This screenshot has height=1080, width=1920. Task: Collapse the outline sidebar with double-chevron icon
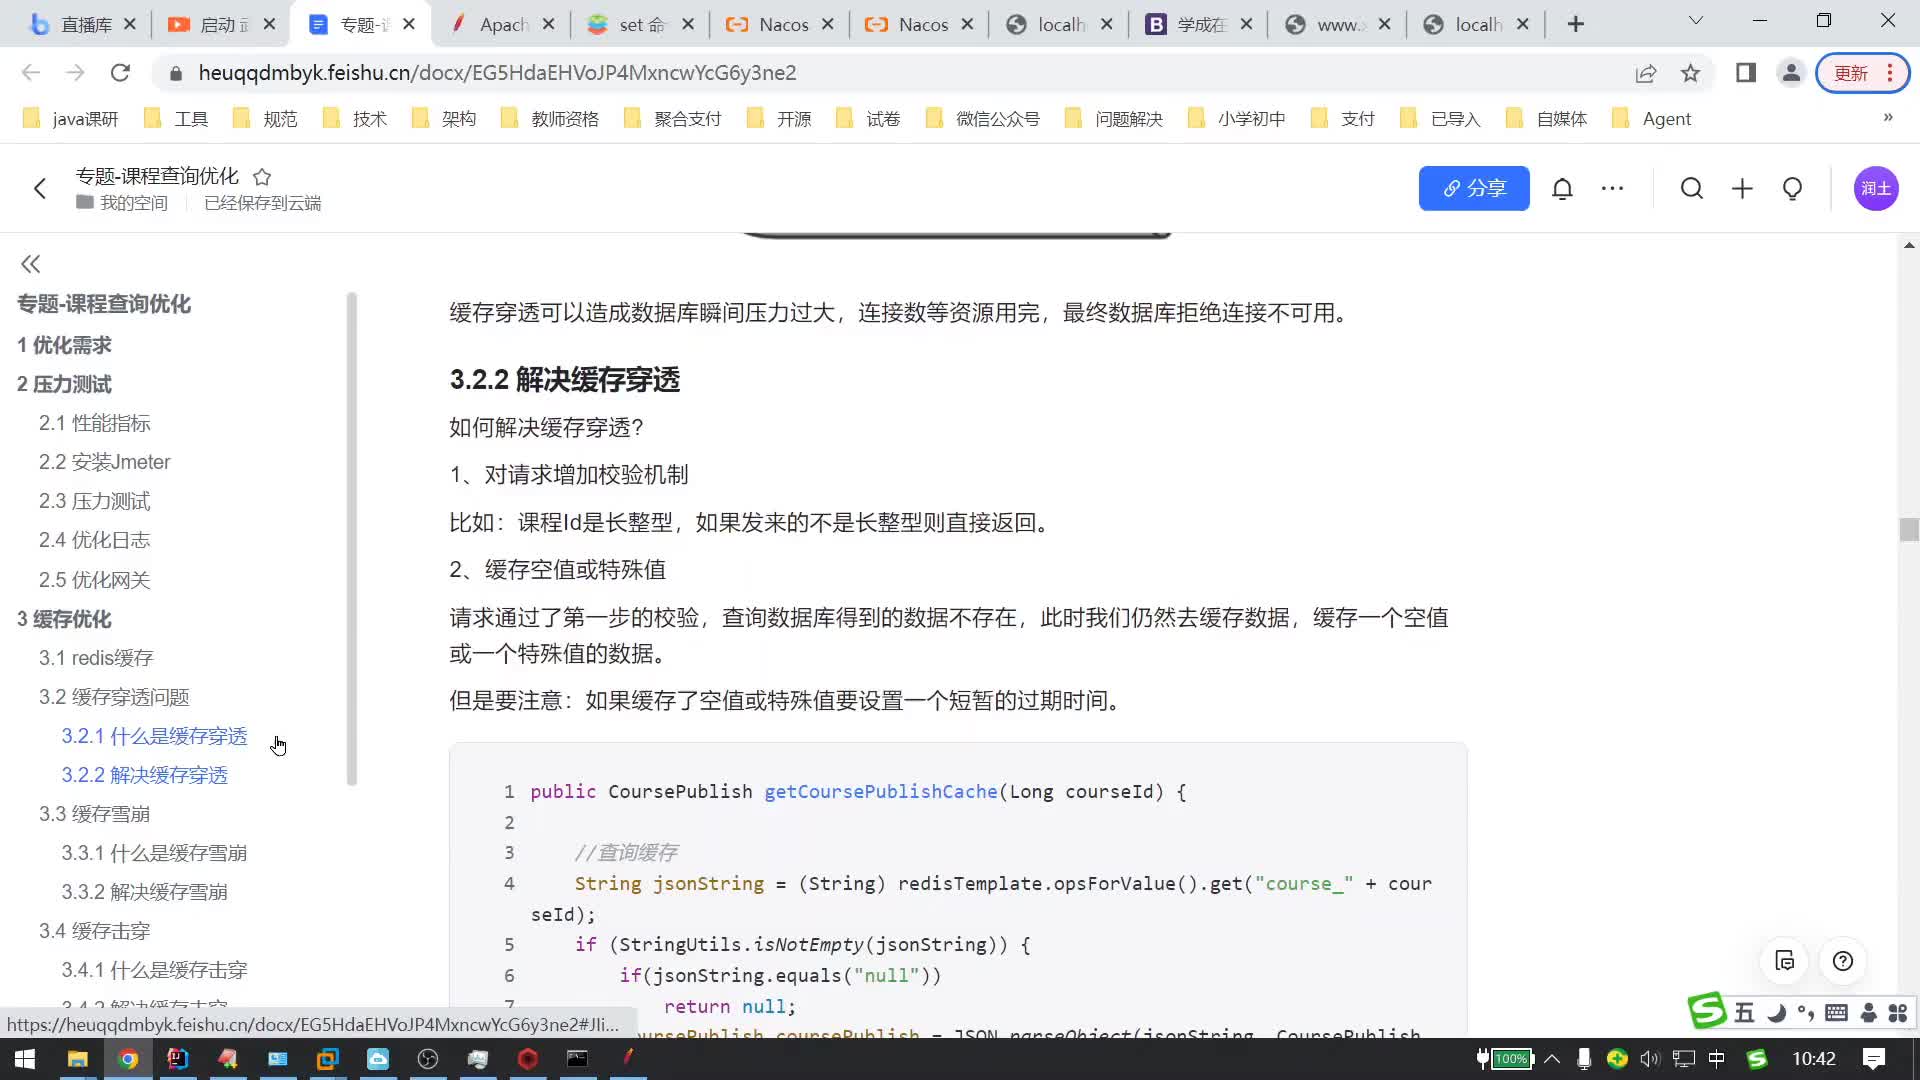(30, 264)
